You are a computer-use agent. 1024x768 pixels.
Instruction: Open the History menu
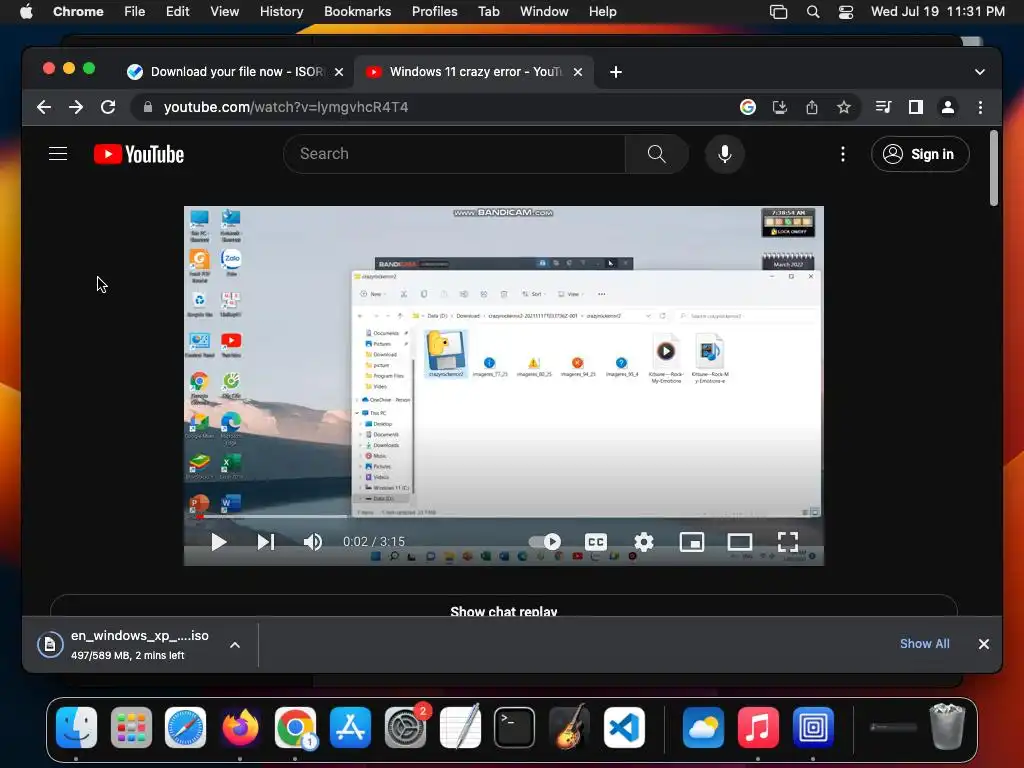point(281,11)
